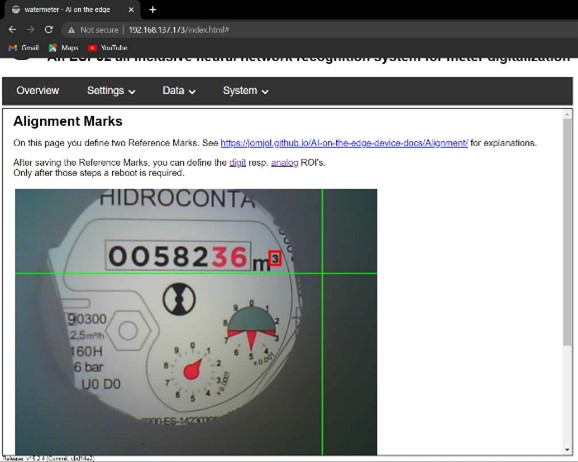
Task: Close the watermeter browser tab
Action: [x=131, y=10]
